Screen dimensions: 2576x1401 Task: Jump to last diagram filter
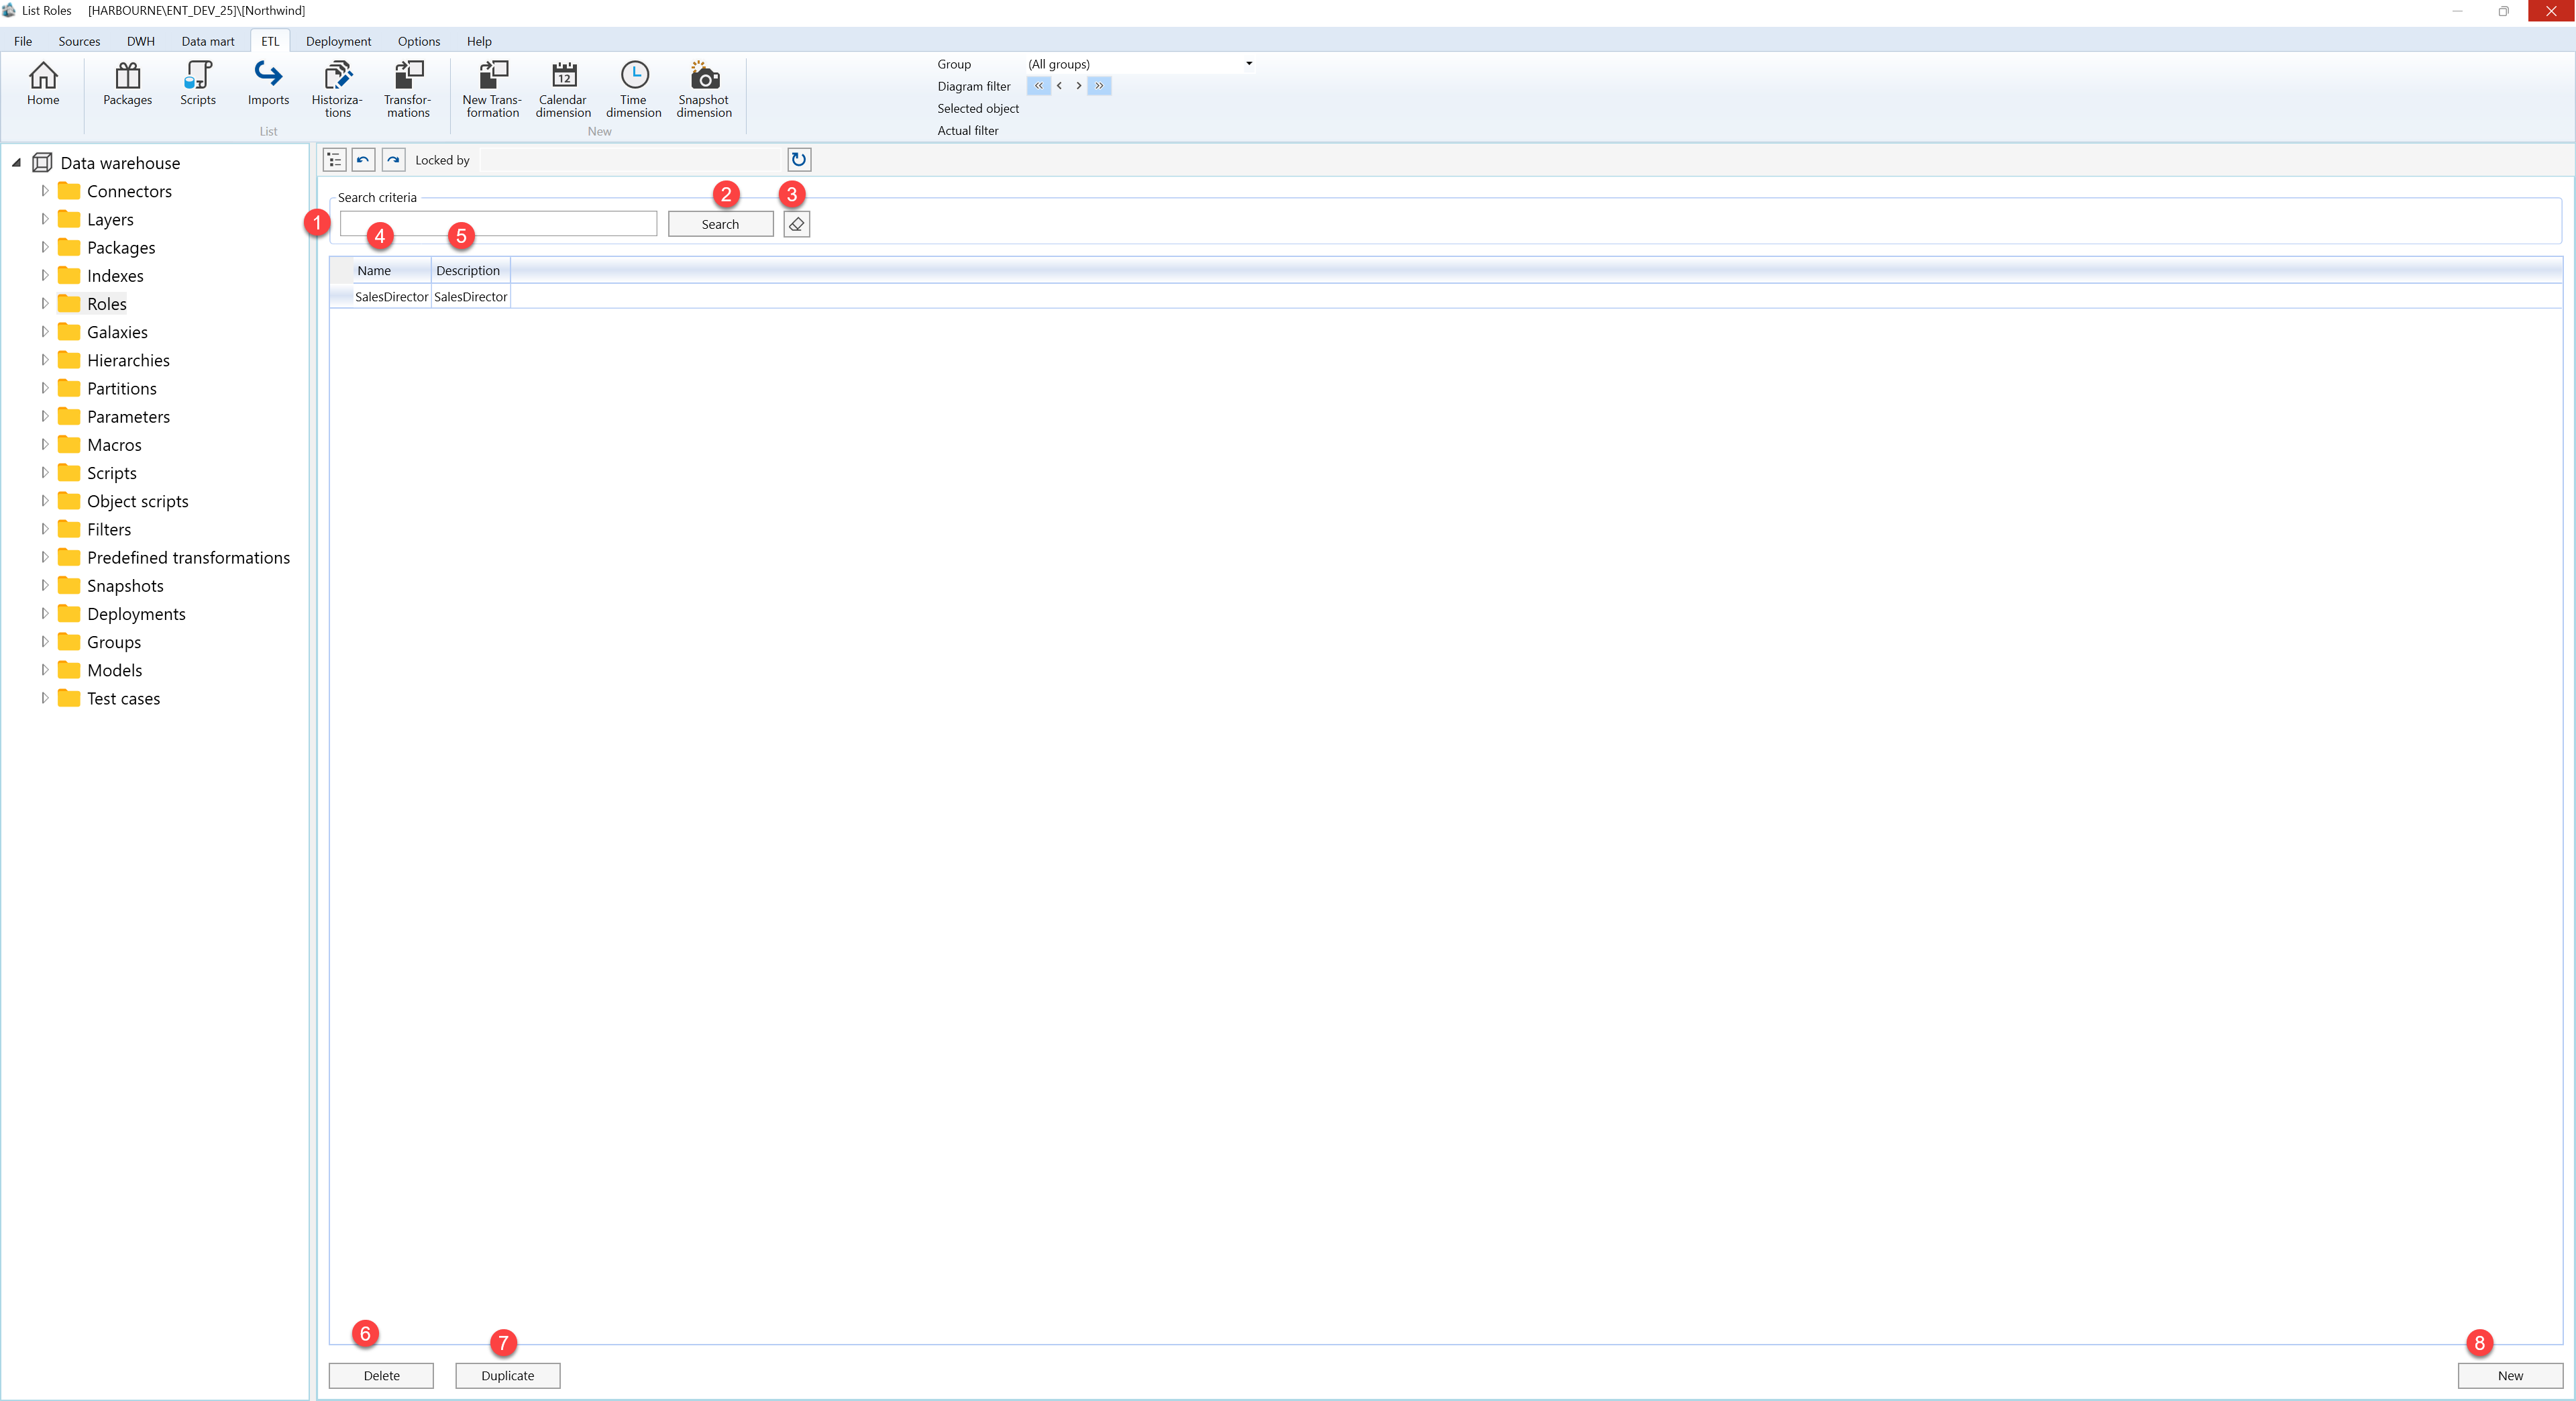1099,86
